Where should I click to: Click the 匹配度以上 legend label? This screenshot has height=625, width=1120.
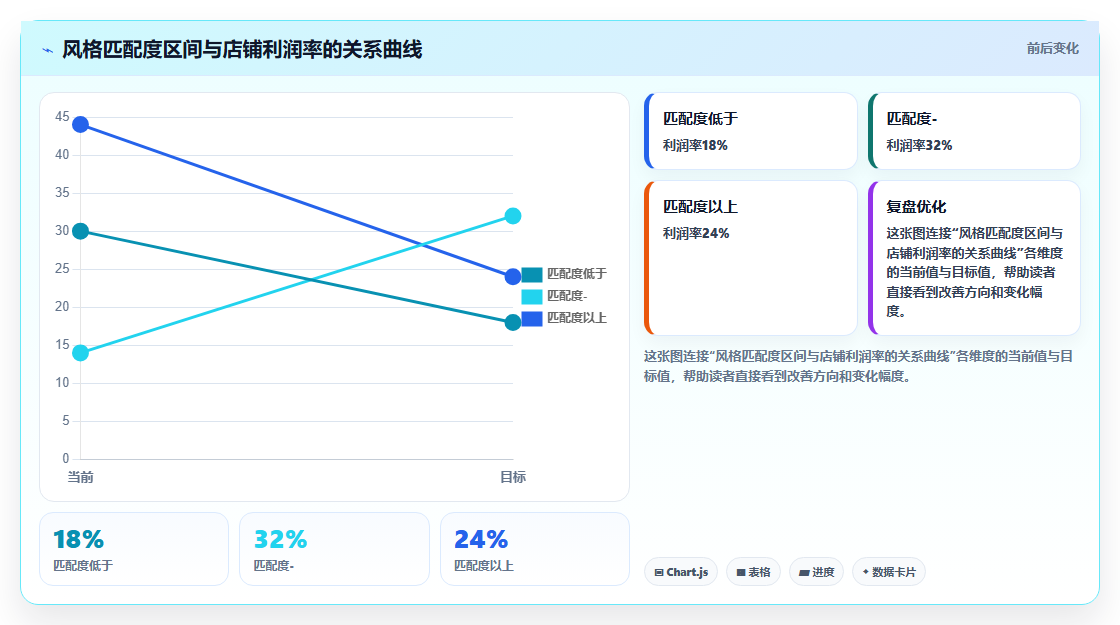point(576,319)
